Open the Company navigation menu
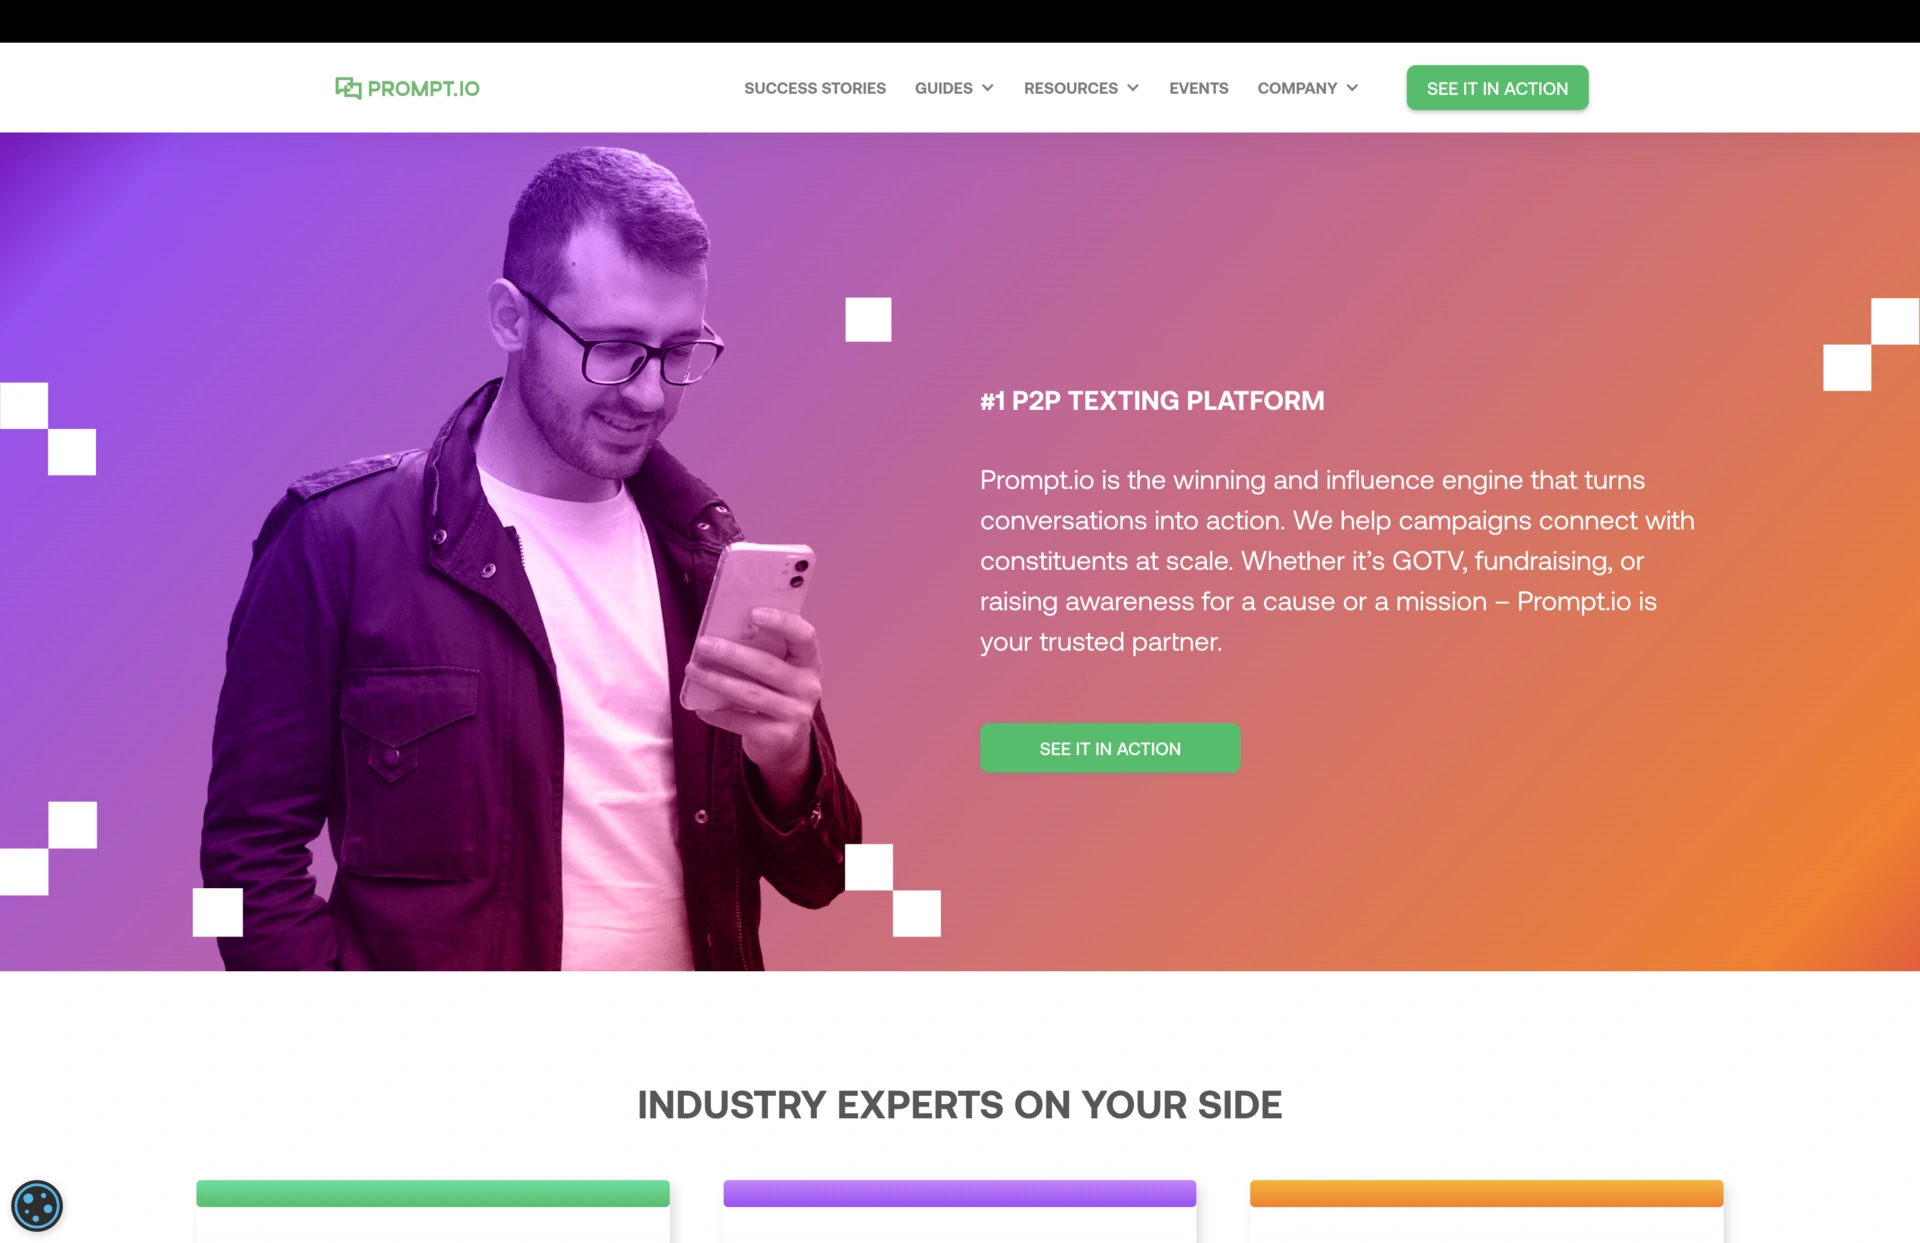This screenshot has height=1243, width=1920. pos(1297,88)
